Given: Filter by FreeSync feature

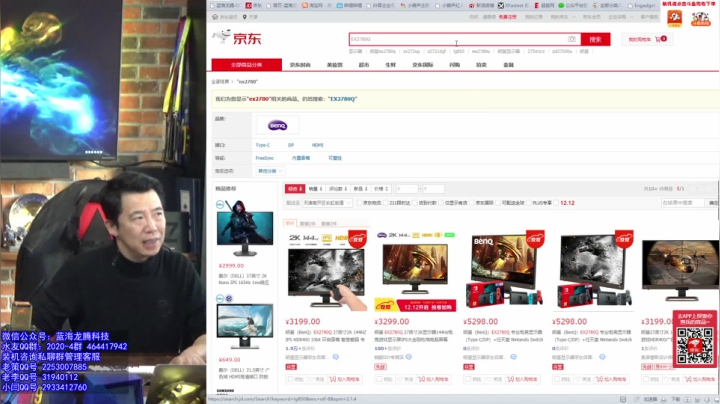Looking at the screenshot, I should pyautogui.click(x=264, y=158).
